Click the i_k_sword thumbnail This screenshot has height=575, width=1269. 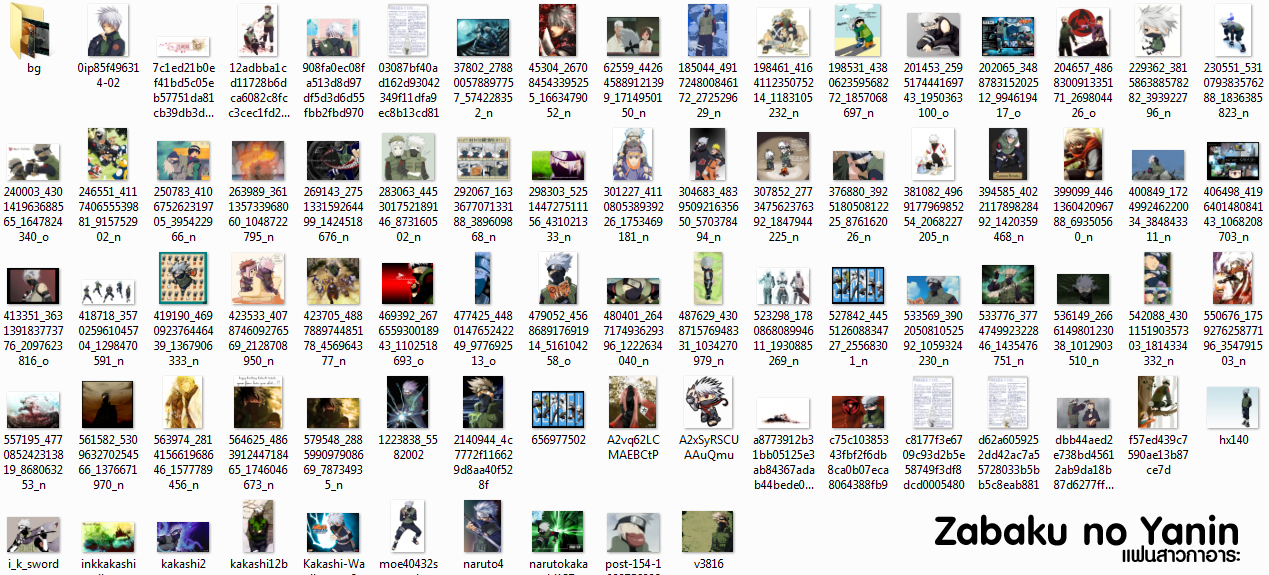pos(33,535)
